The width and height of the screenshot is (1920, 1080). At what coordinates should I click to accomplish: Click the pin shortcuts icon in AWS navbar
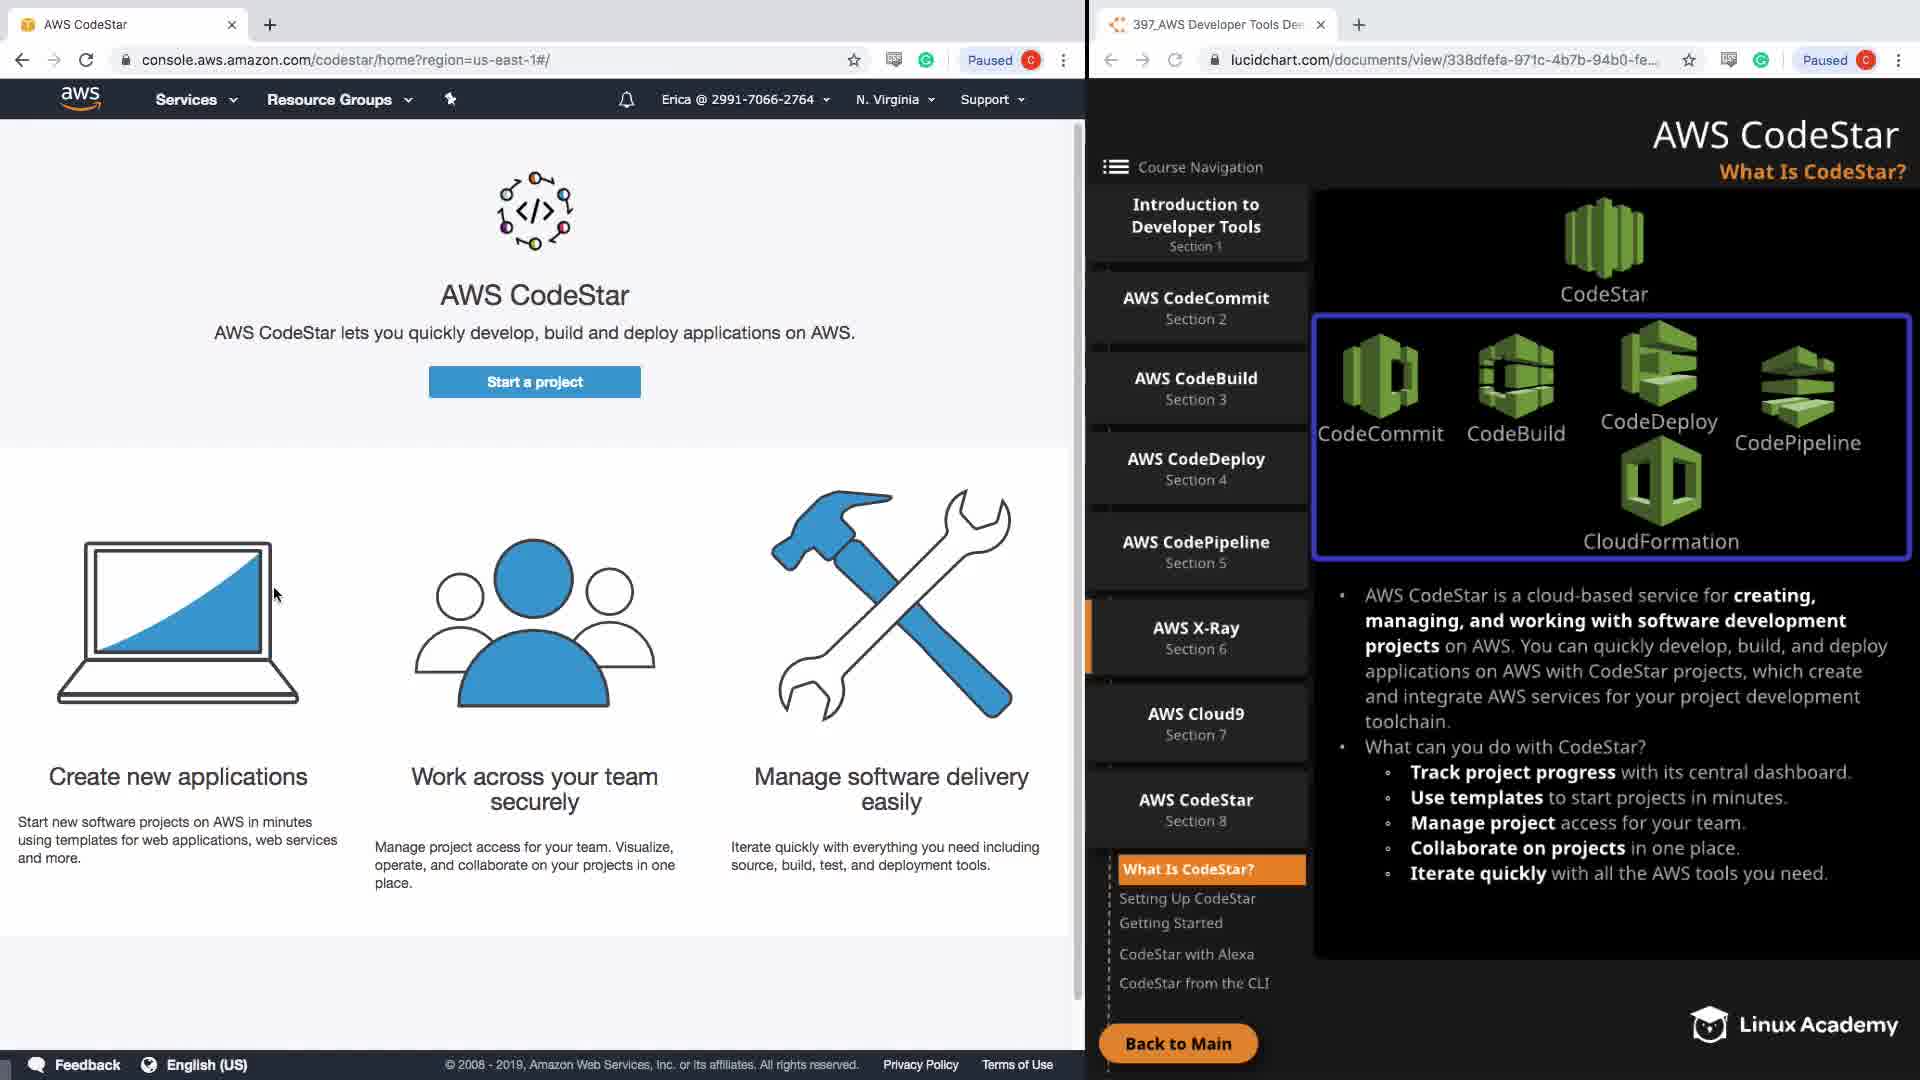(x=450, y=99)
